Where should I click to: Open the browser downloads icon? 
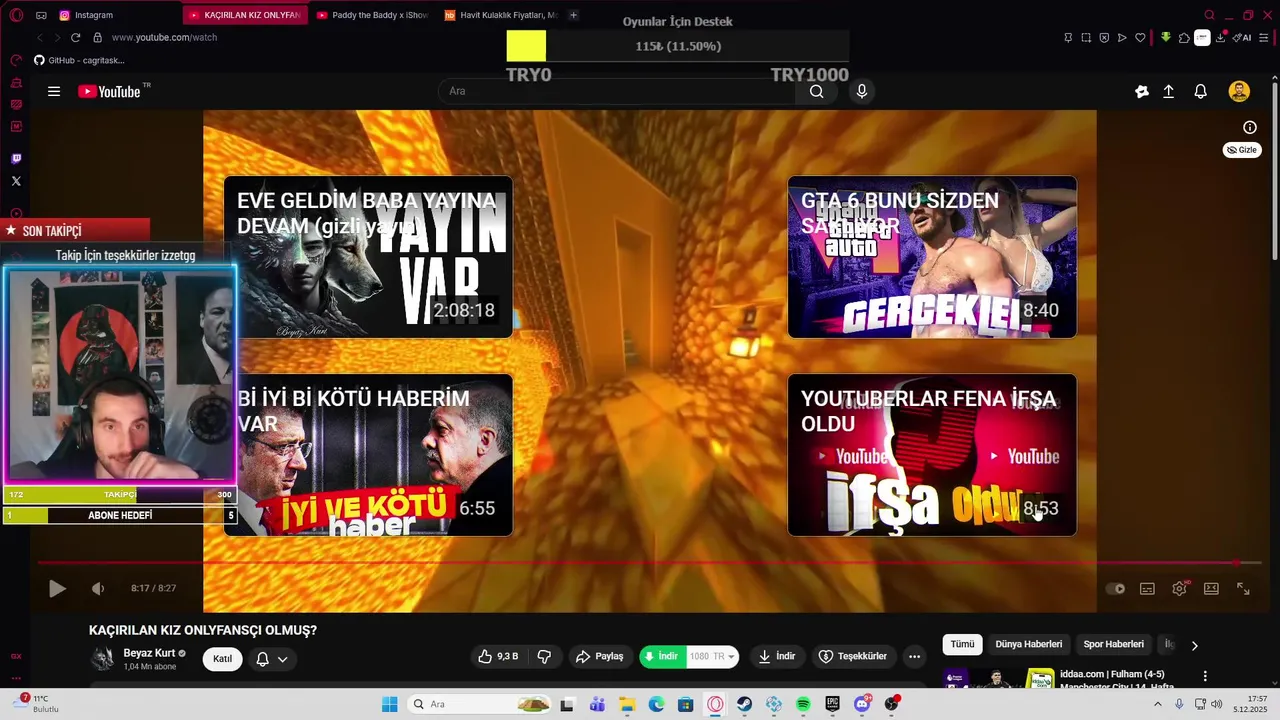tap(1221, 38)
